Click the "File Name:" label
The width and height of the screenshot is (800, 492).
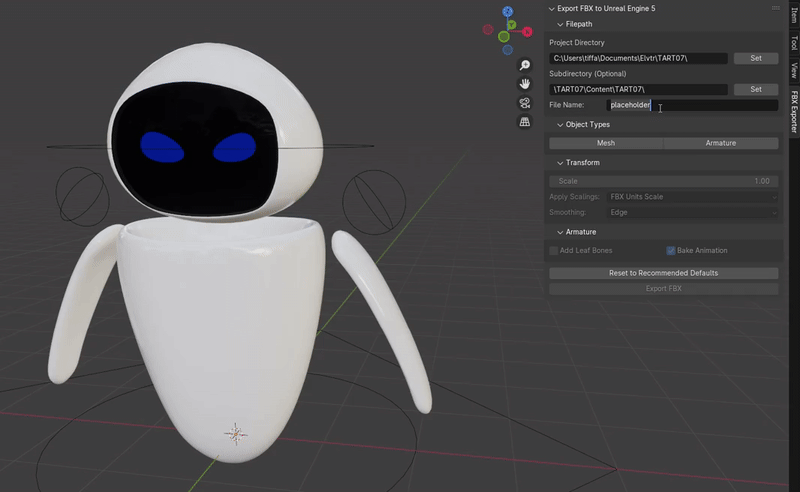pyautogui.click(x=566, y=105)
